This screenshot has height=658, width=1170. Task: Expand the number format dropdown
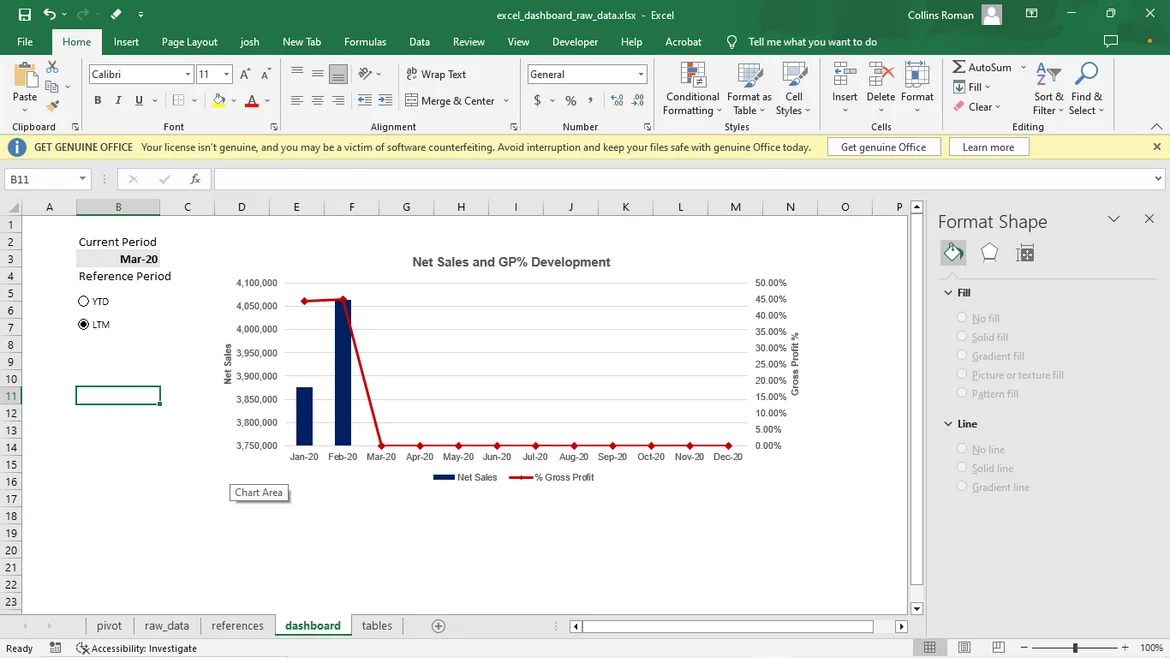click(x=640, y=75)
